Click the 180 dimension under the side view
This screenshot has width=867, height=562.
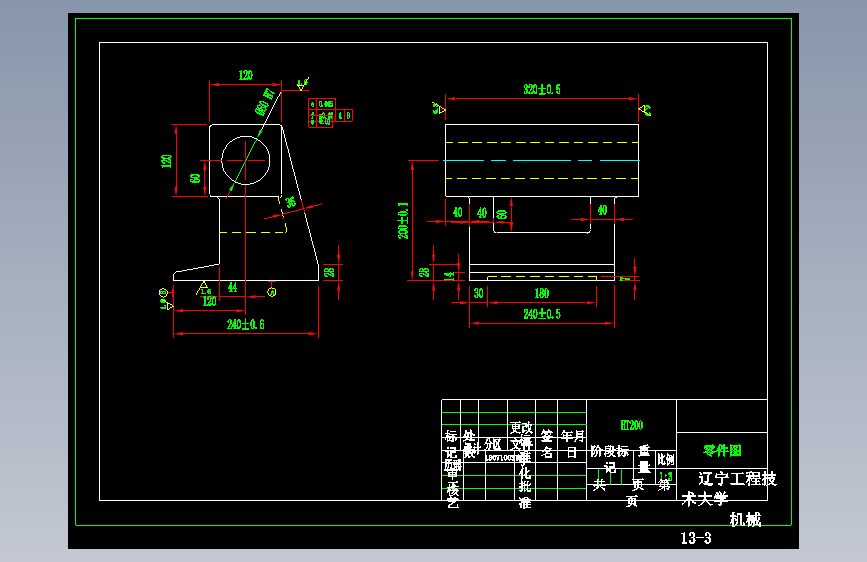click(542, 293)
